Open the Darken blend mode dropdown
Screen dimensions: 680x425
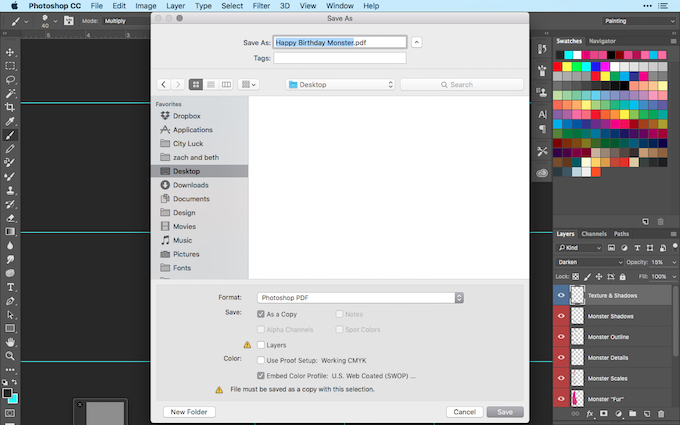click(x=589, y=262)
